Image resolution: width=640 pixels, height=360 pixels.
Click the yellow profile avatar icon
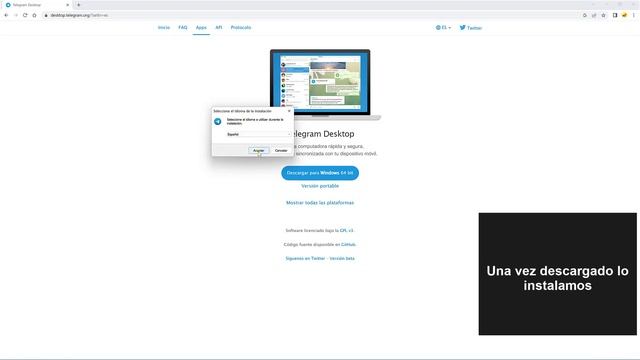point(624,15)
